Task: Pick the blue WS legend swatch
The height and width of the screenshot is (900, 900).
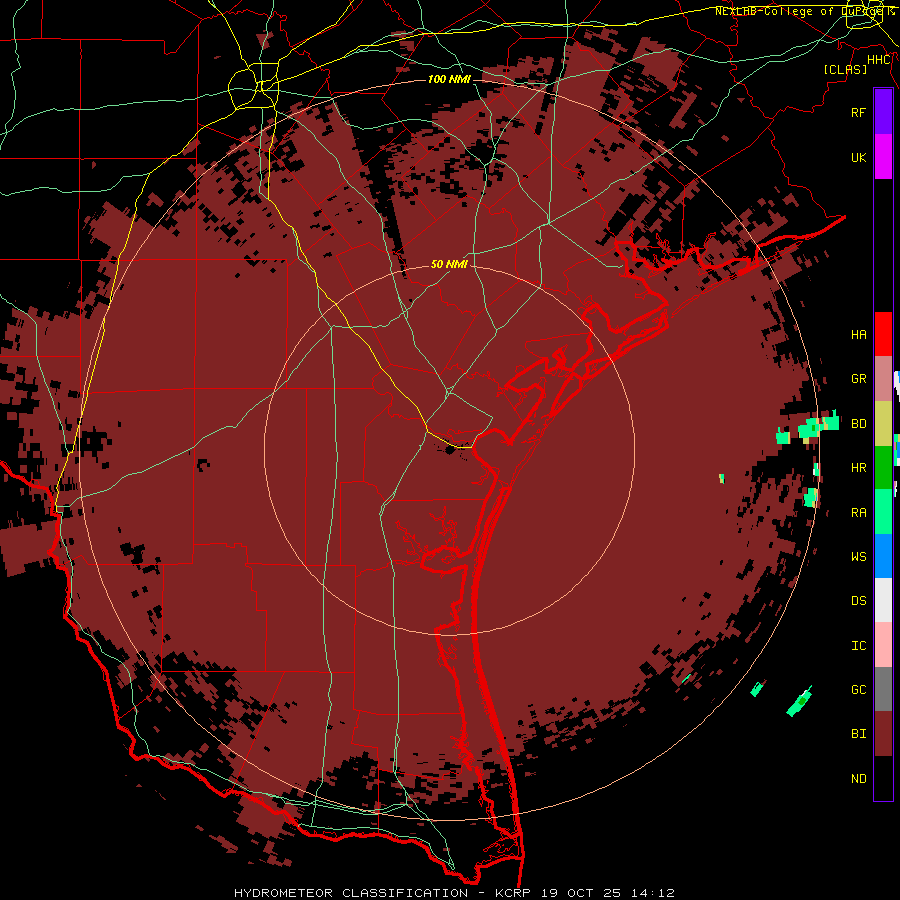Action: click(883, 556)
